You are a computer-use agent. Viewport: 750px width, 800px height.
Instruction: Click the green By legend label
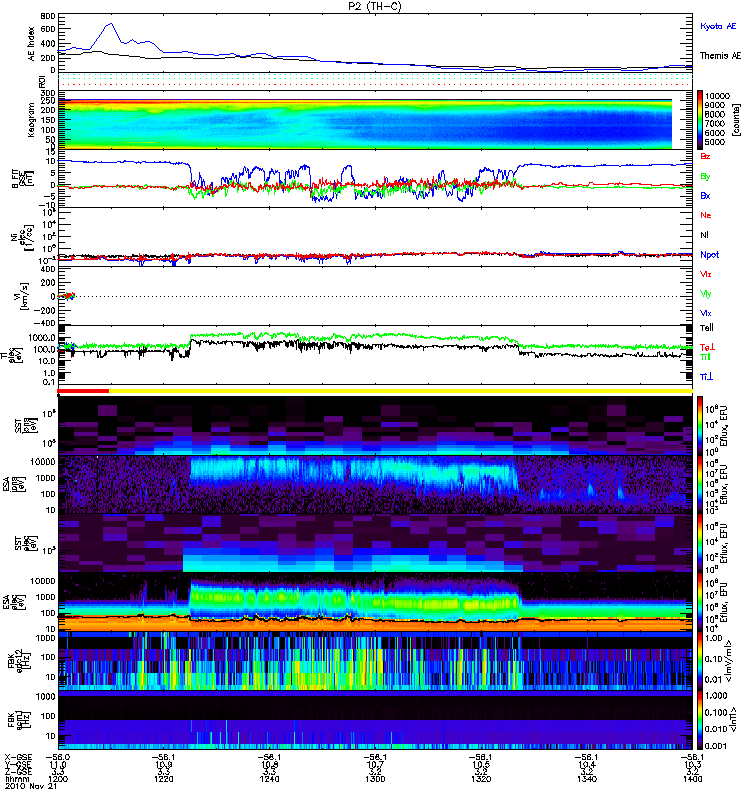[x=705, y=177]
